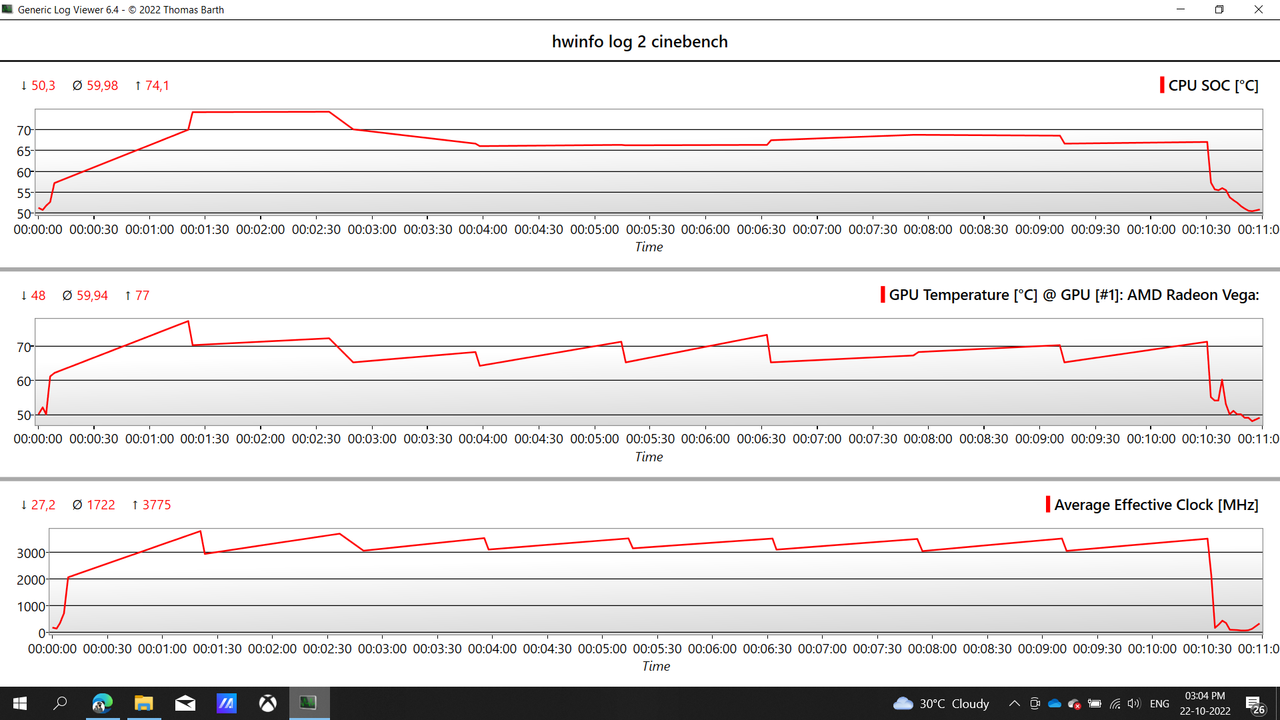Viewport: 1280px width, 720px height.
Task: Open the blue OneDrive tray icon
Action: (1054, 704)
